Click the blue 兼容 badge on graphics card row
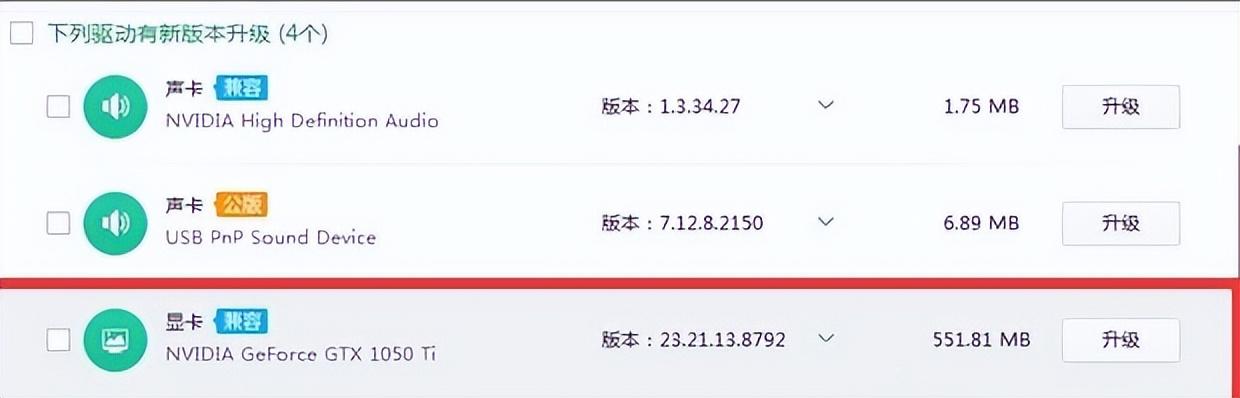 (x=240, y=322)
